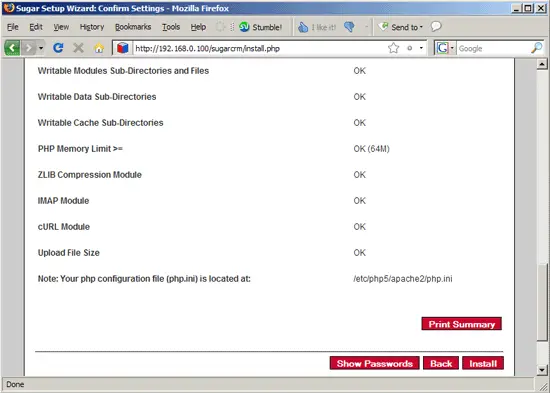The height and width of the screenshot is (393, 550).
Task: Click the Google search input box
Action: [493, 48]
